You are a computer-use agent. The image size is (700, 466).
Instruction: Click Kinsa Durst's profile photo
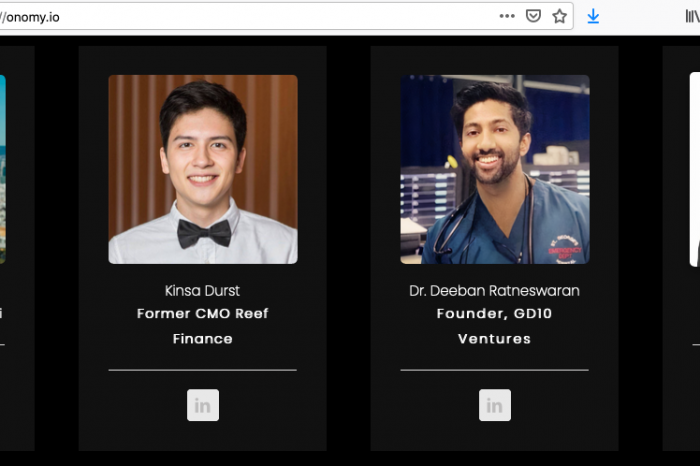click(x=203, y=169)
